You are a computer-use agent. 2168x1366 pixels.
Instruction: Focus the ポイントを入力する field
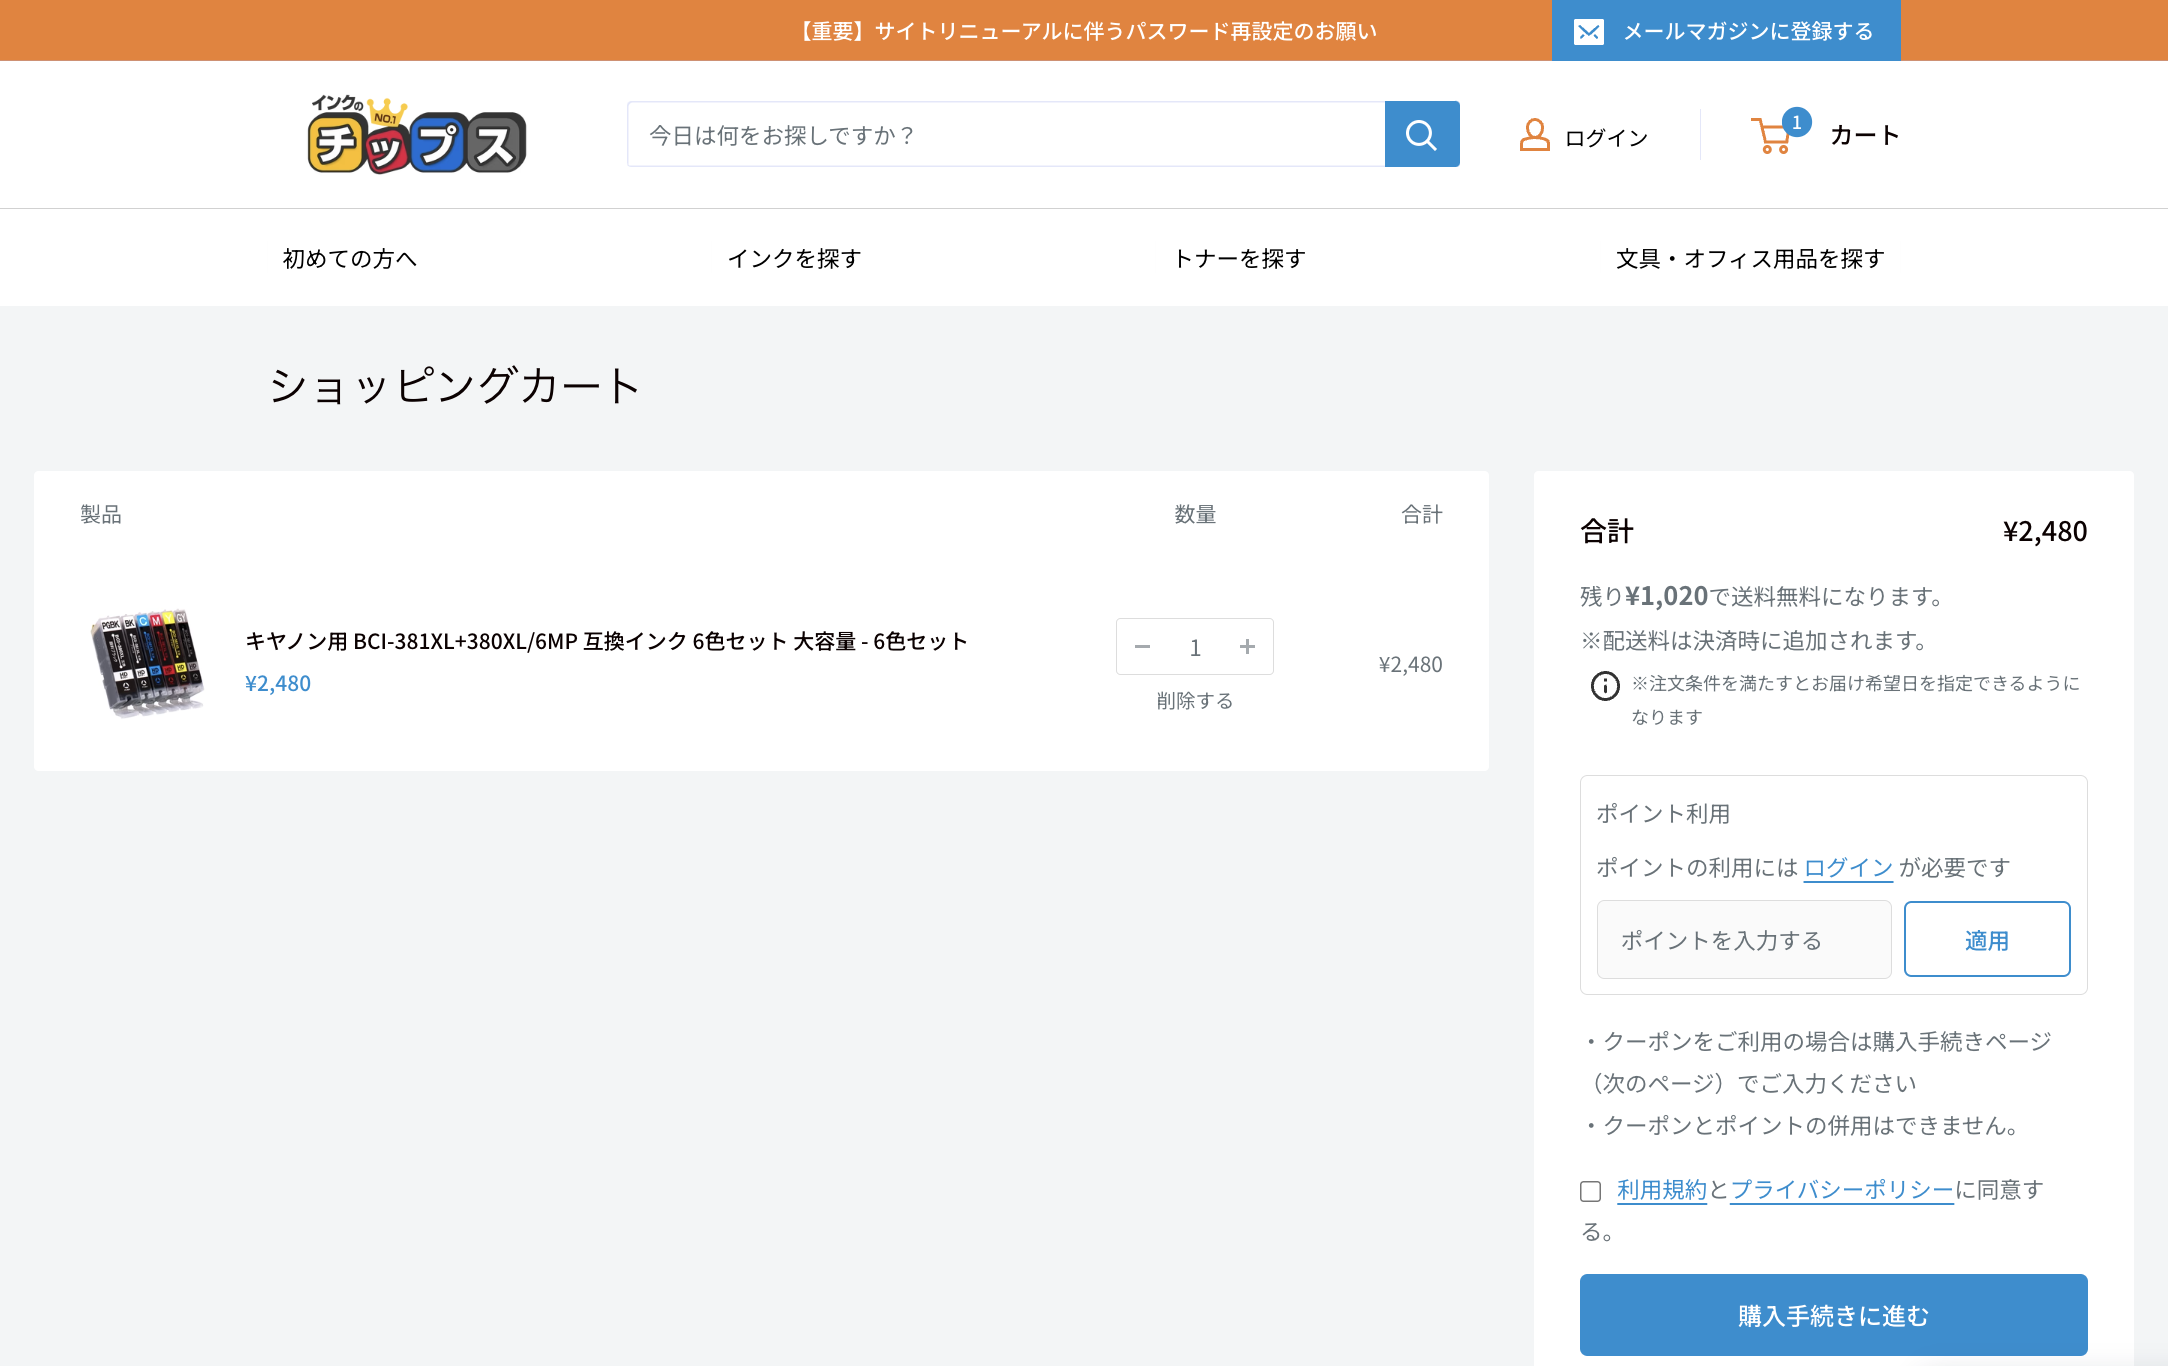tap(1744, 940)
